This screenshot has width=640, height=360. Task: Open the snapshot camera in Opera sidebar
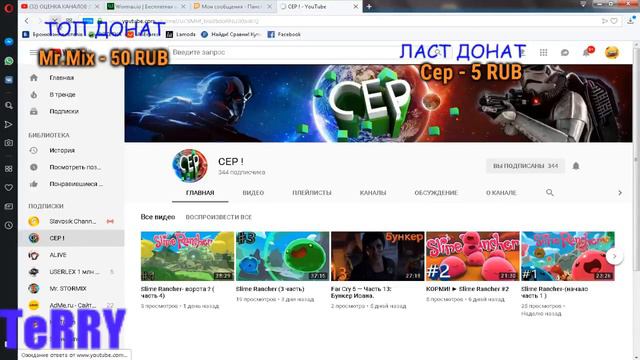click(9, 143)
